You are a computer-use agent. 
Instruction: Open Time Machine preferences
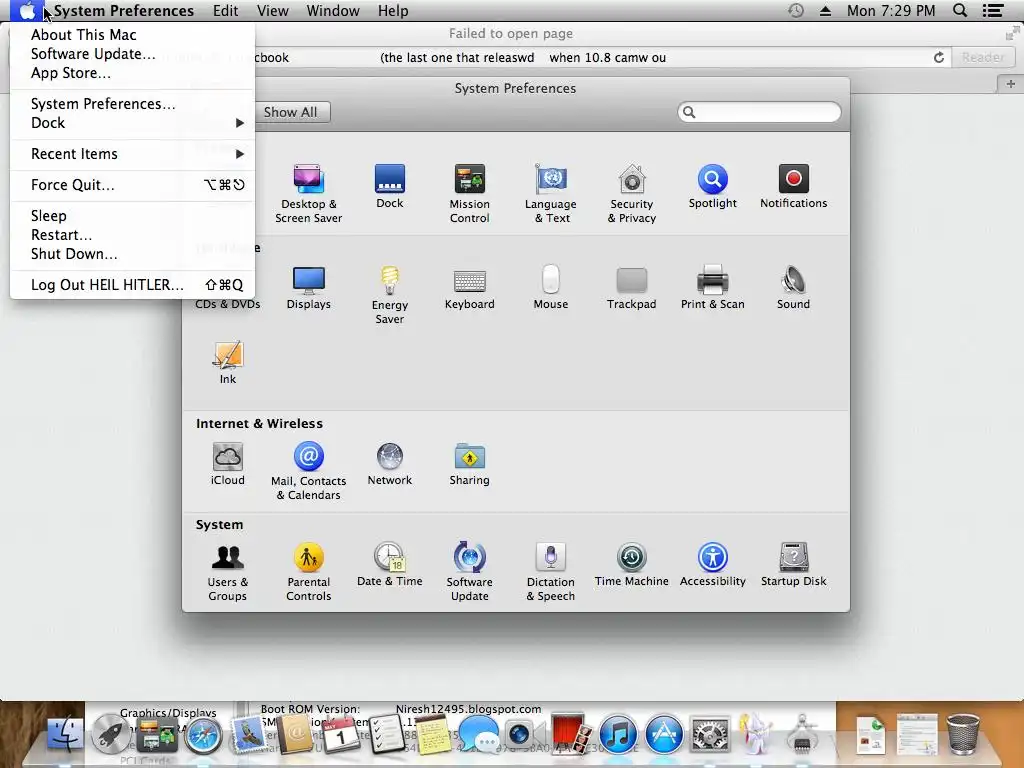[x=632, y=564]
